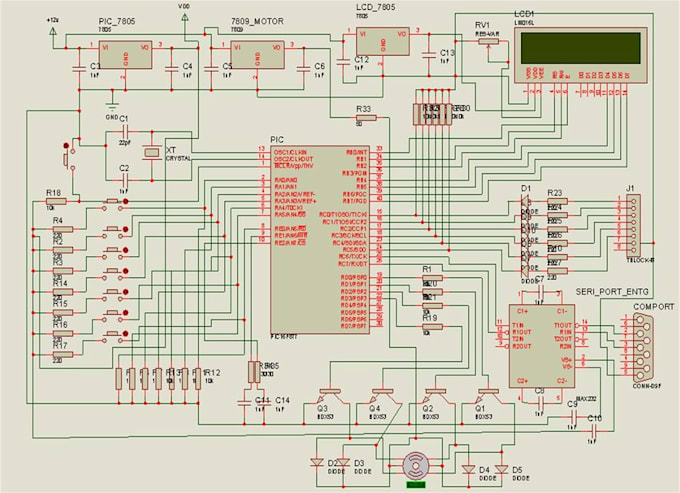Select capacitor C6 symbol
The image size is (680, 493).
(304, 69)
